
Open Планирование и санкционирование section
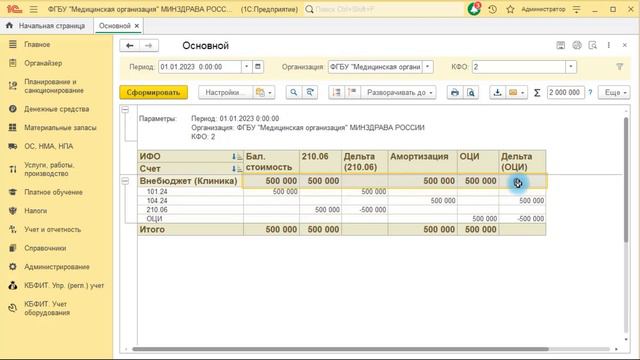(54, 86)
